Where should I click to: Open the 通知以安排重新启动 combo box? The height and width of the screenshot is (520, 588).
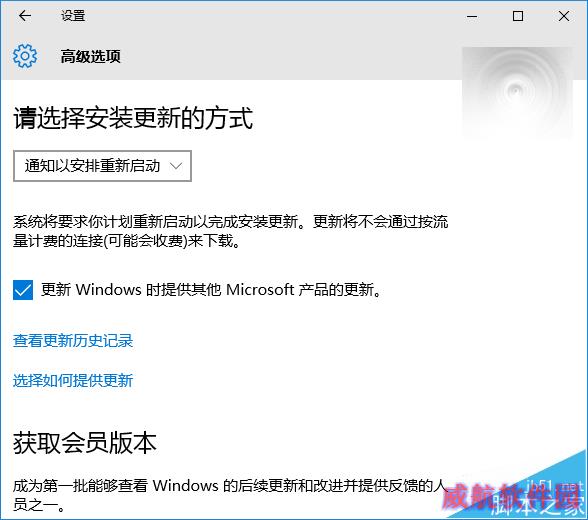pyautogui.click(x=102, y=166)
